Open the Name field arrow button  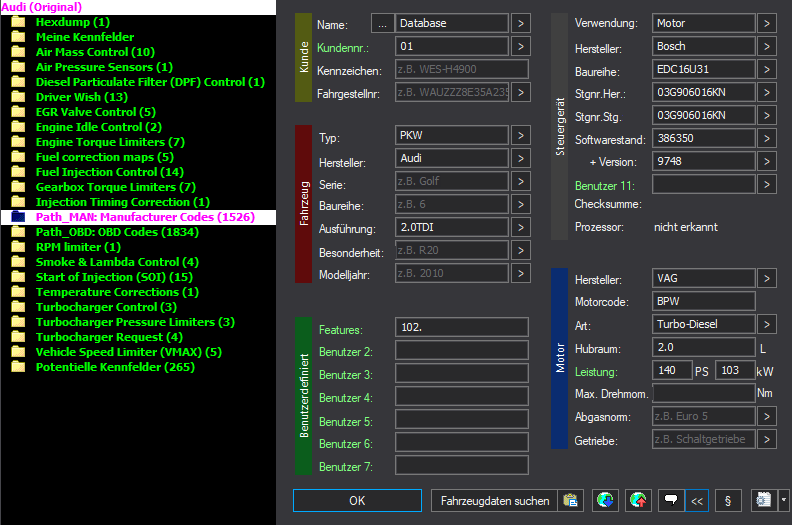(x=521, y=23)
